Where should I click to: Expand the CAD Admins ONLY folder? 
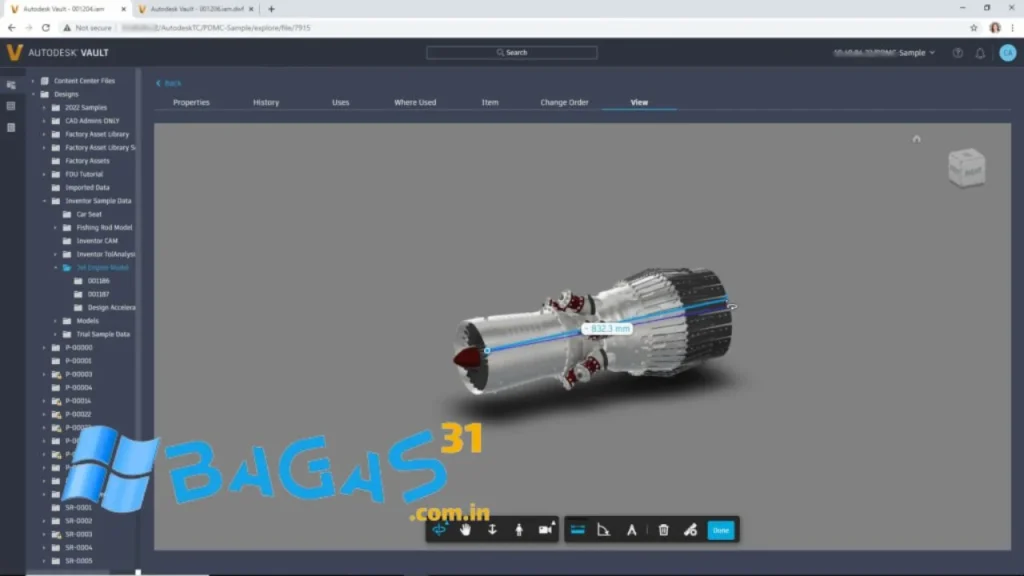click(44, 121)
